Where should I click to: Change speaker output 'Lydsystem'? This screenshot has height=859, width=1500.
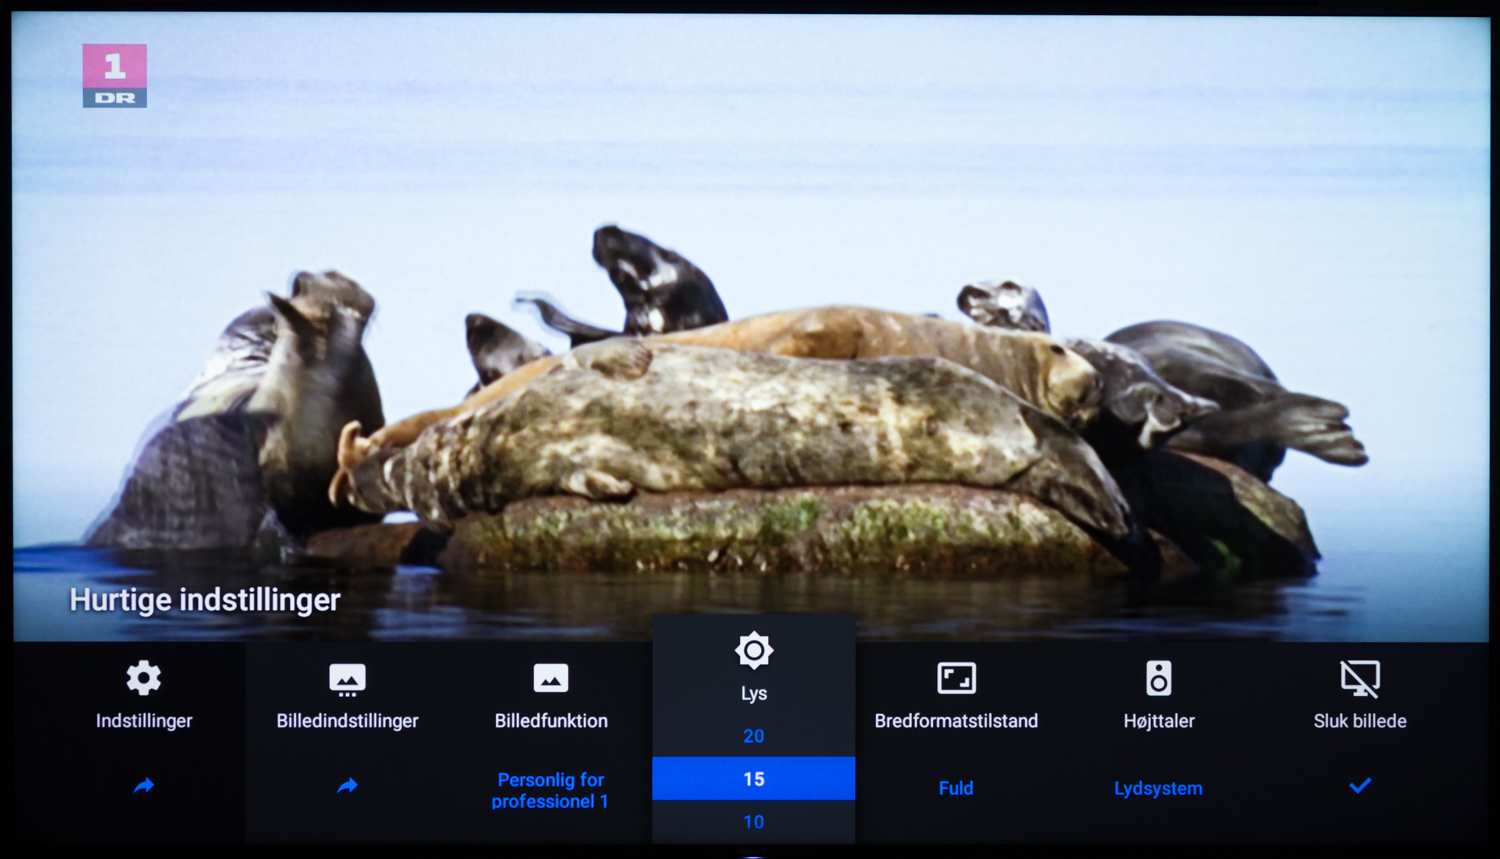[1158, 788]
